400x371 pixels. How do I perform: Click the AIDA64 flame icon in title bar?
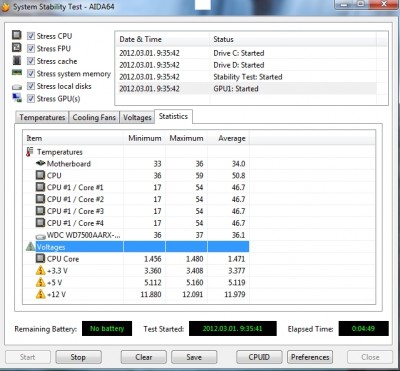[x=5, y=7]
